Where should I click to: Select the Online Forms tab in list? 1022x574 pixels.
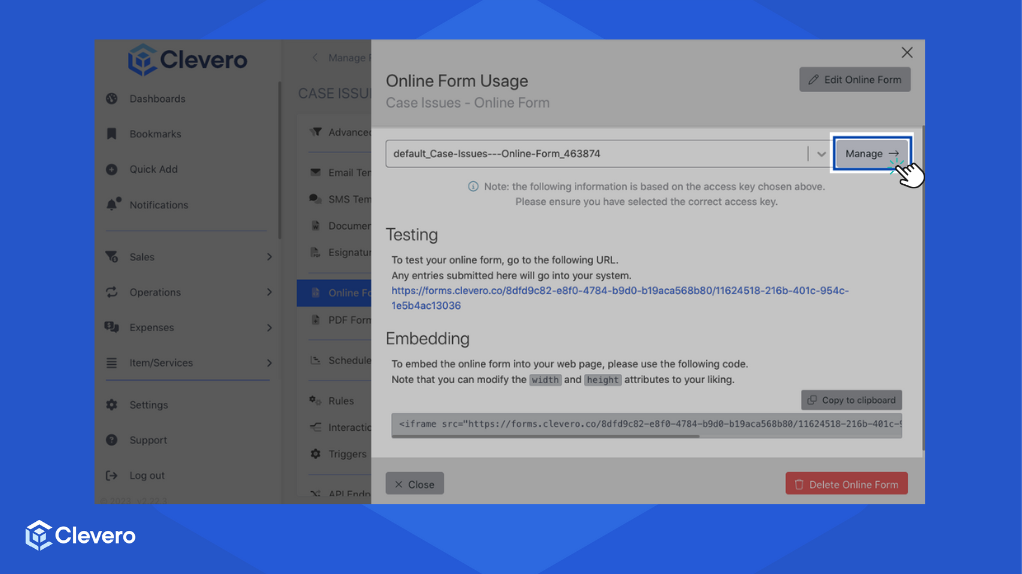click(334, 293)
